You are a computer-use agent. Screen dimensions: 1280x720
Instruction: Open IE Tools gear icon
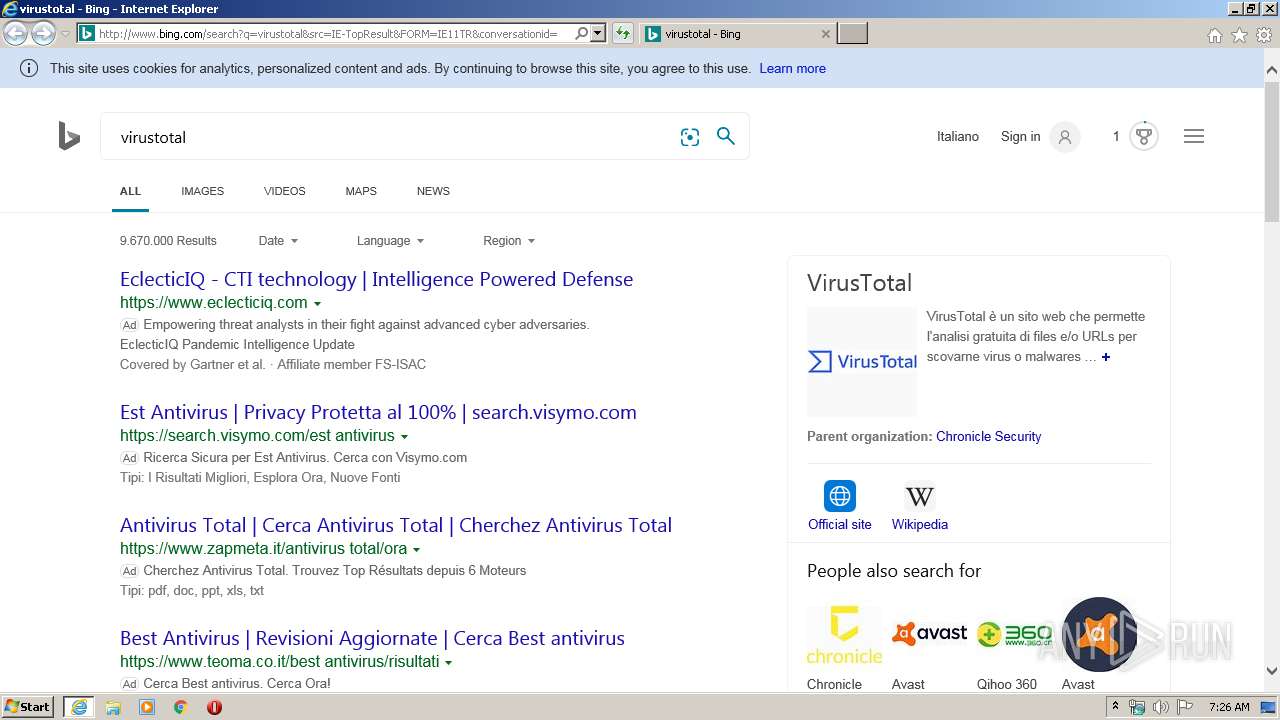(1264, 35)
